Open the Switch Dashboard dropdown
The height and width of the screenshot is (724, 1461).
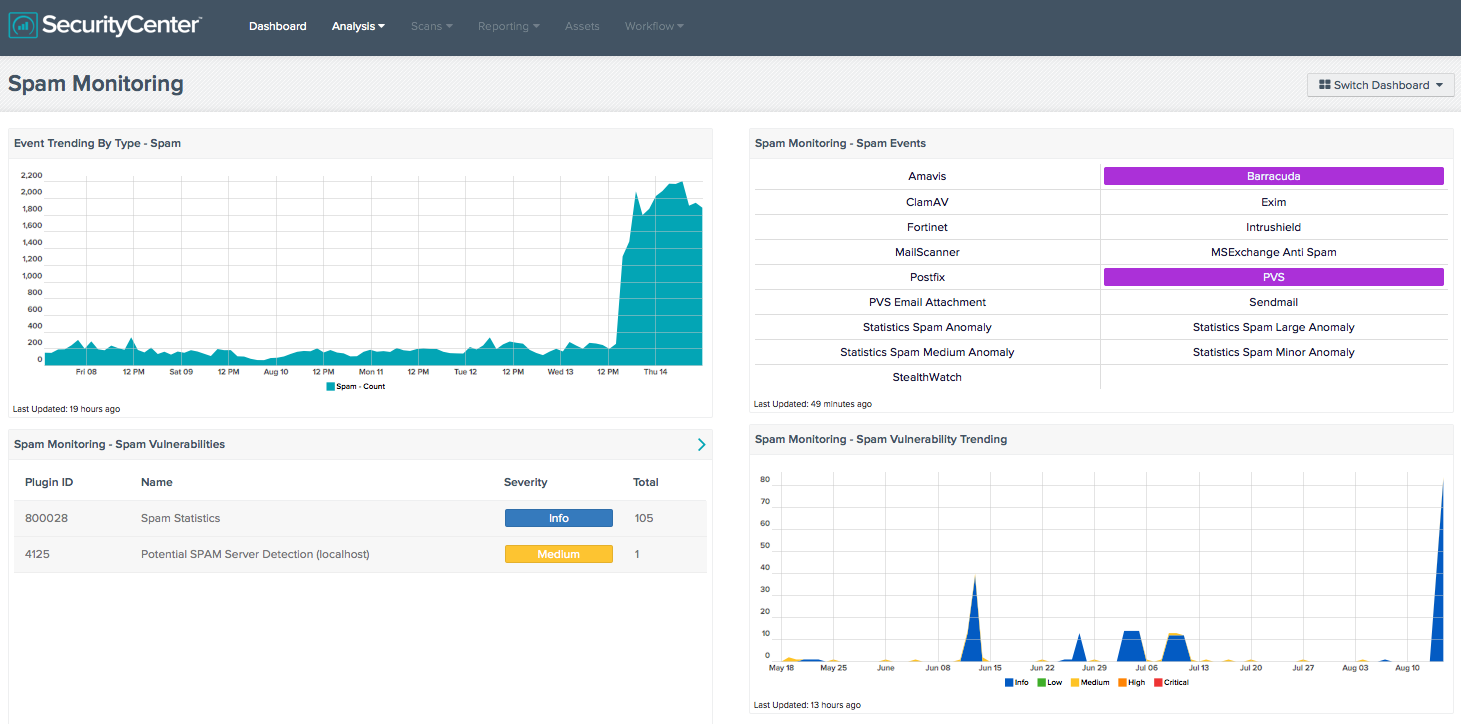coord(1380,85)
